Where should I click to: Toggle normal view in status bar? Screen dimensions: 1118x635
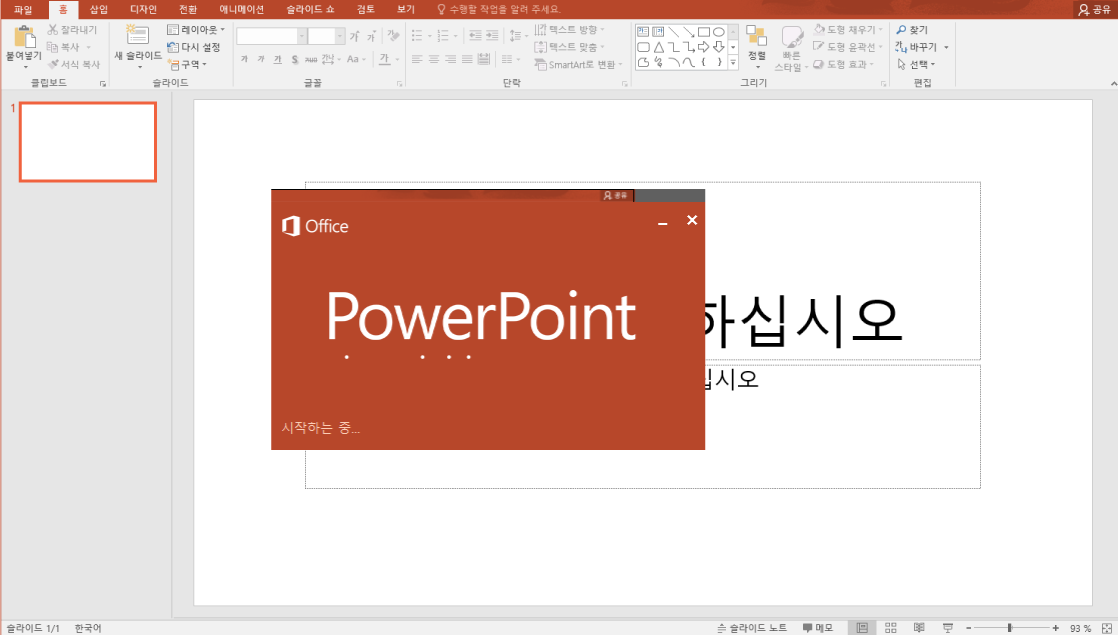tap(862, 628)
